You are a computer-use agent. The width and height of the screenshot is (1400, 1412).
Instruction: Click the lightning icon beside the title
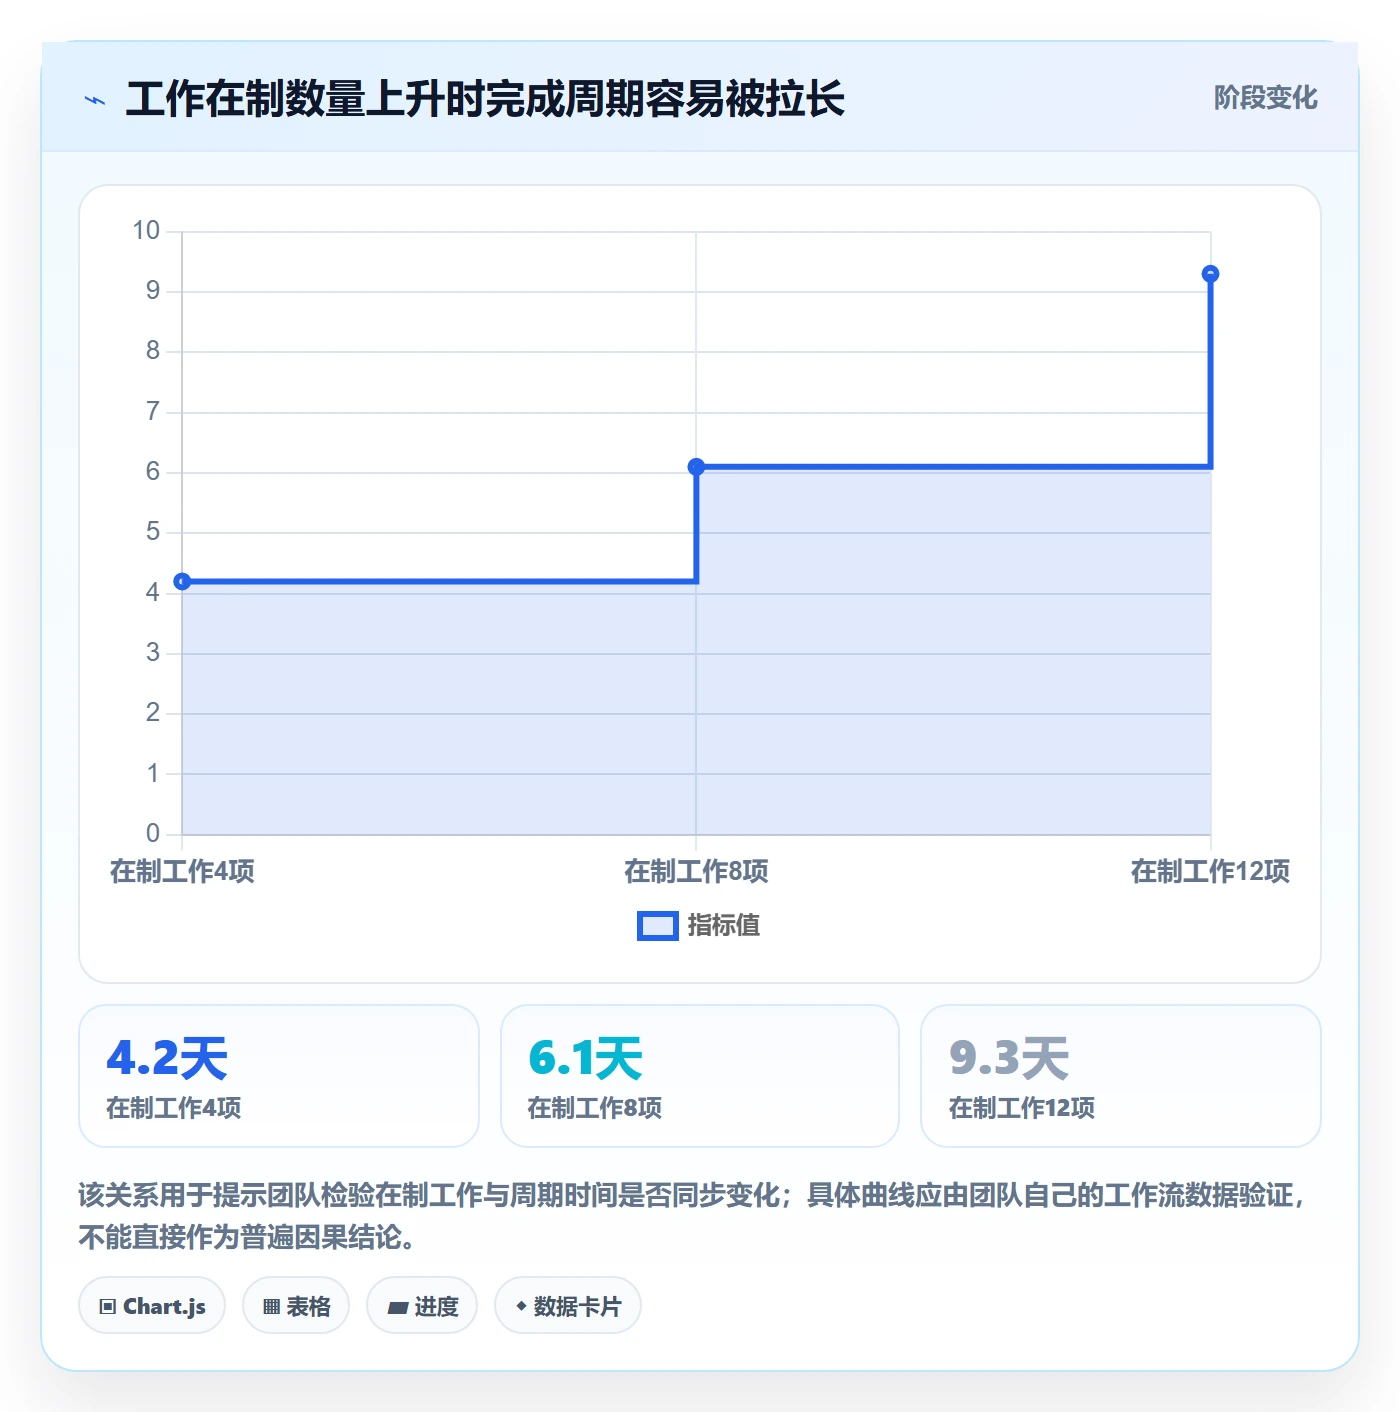pyautogui.click(x=95, y=100)
